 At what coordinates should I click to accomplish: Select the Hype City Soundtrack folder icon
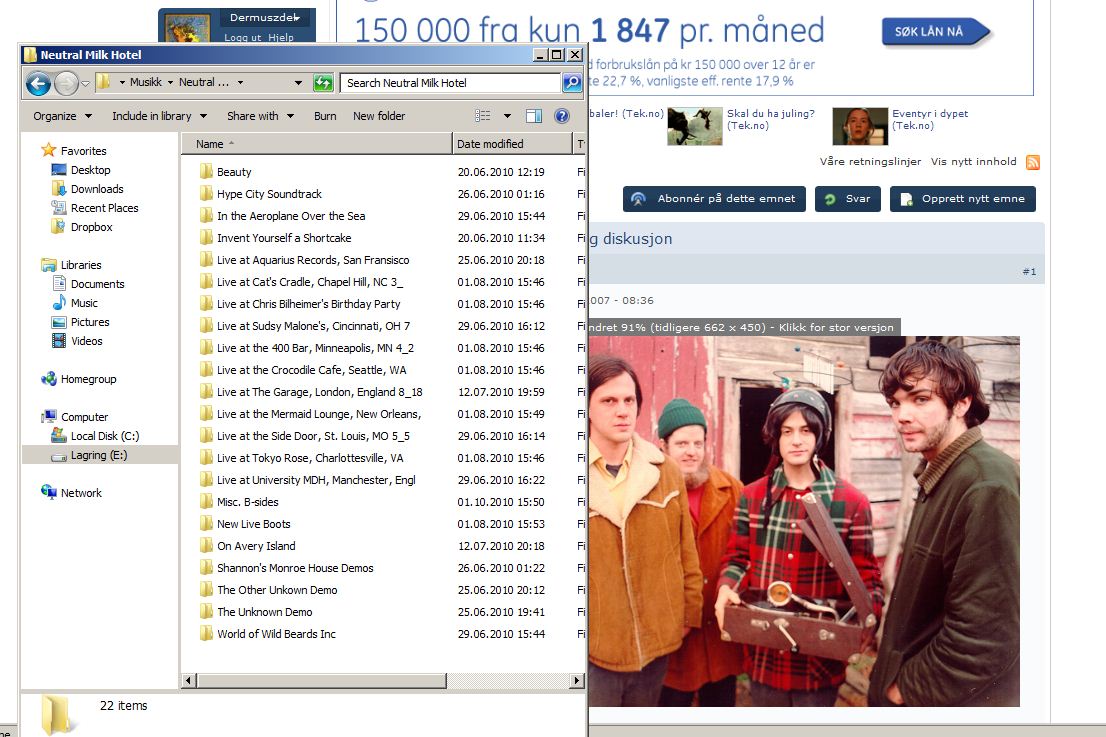tap(206, 193)
